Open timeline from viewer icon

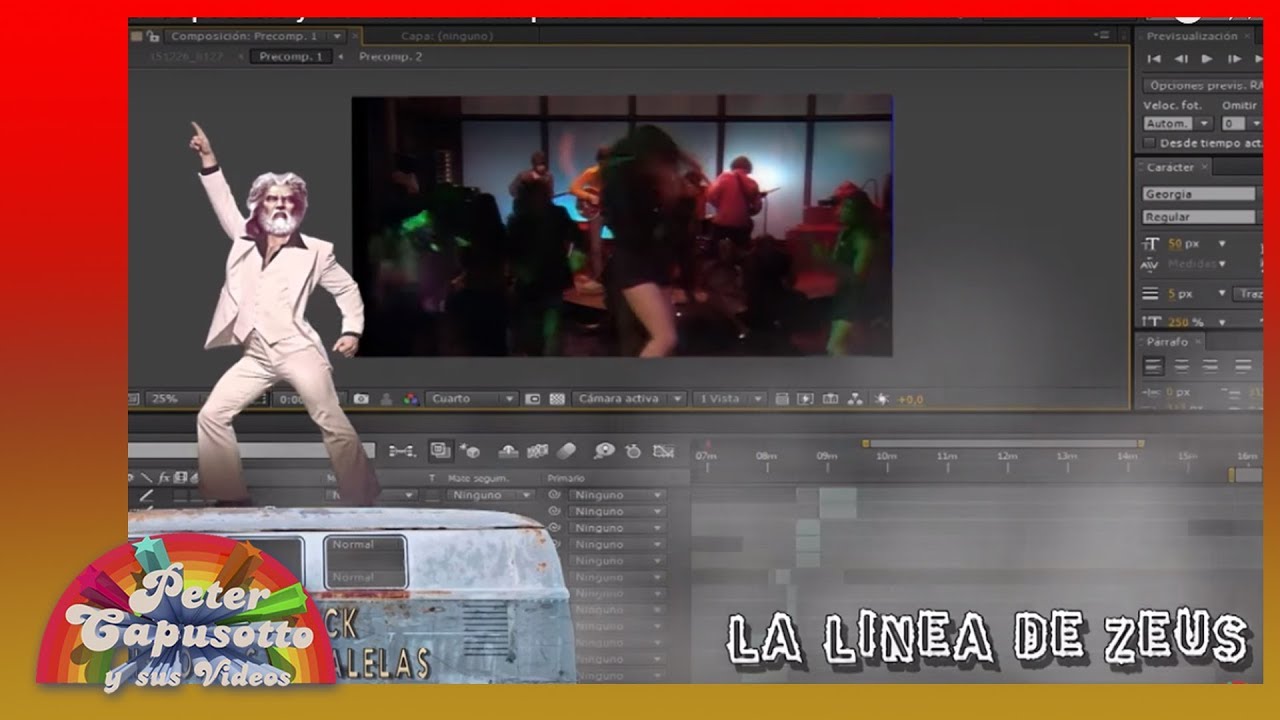830,399
